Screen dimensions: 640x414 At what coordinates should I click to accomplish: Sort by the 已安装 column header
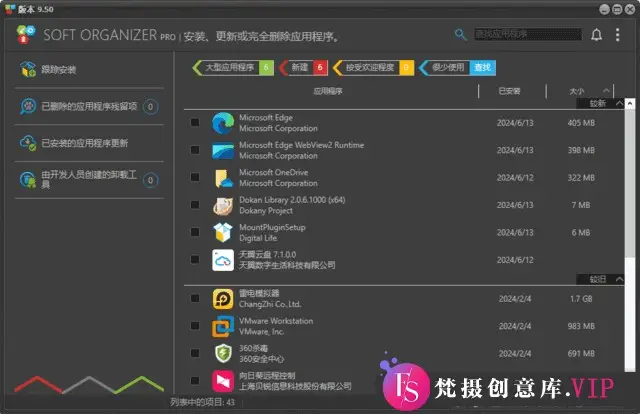click(509, 91)
